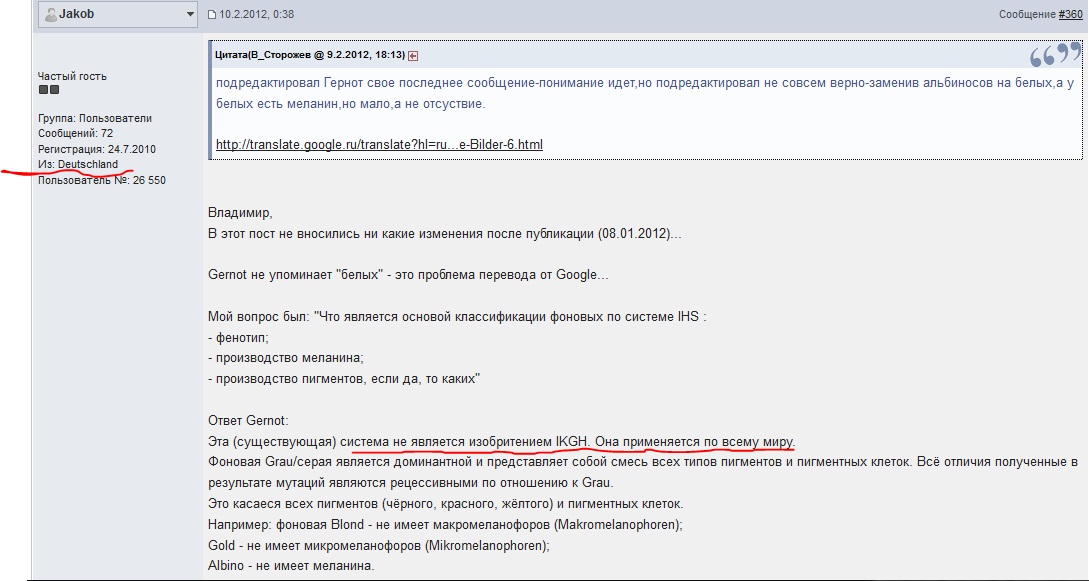Click the first rank pip under Частый гость
This screenshot has height=581, width=1089.
pyautogui.click(x=43, y=90)
